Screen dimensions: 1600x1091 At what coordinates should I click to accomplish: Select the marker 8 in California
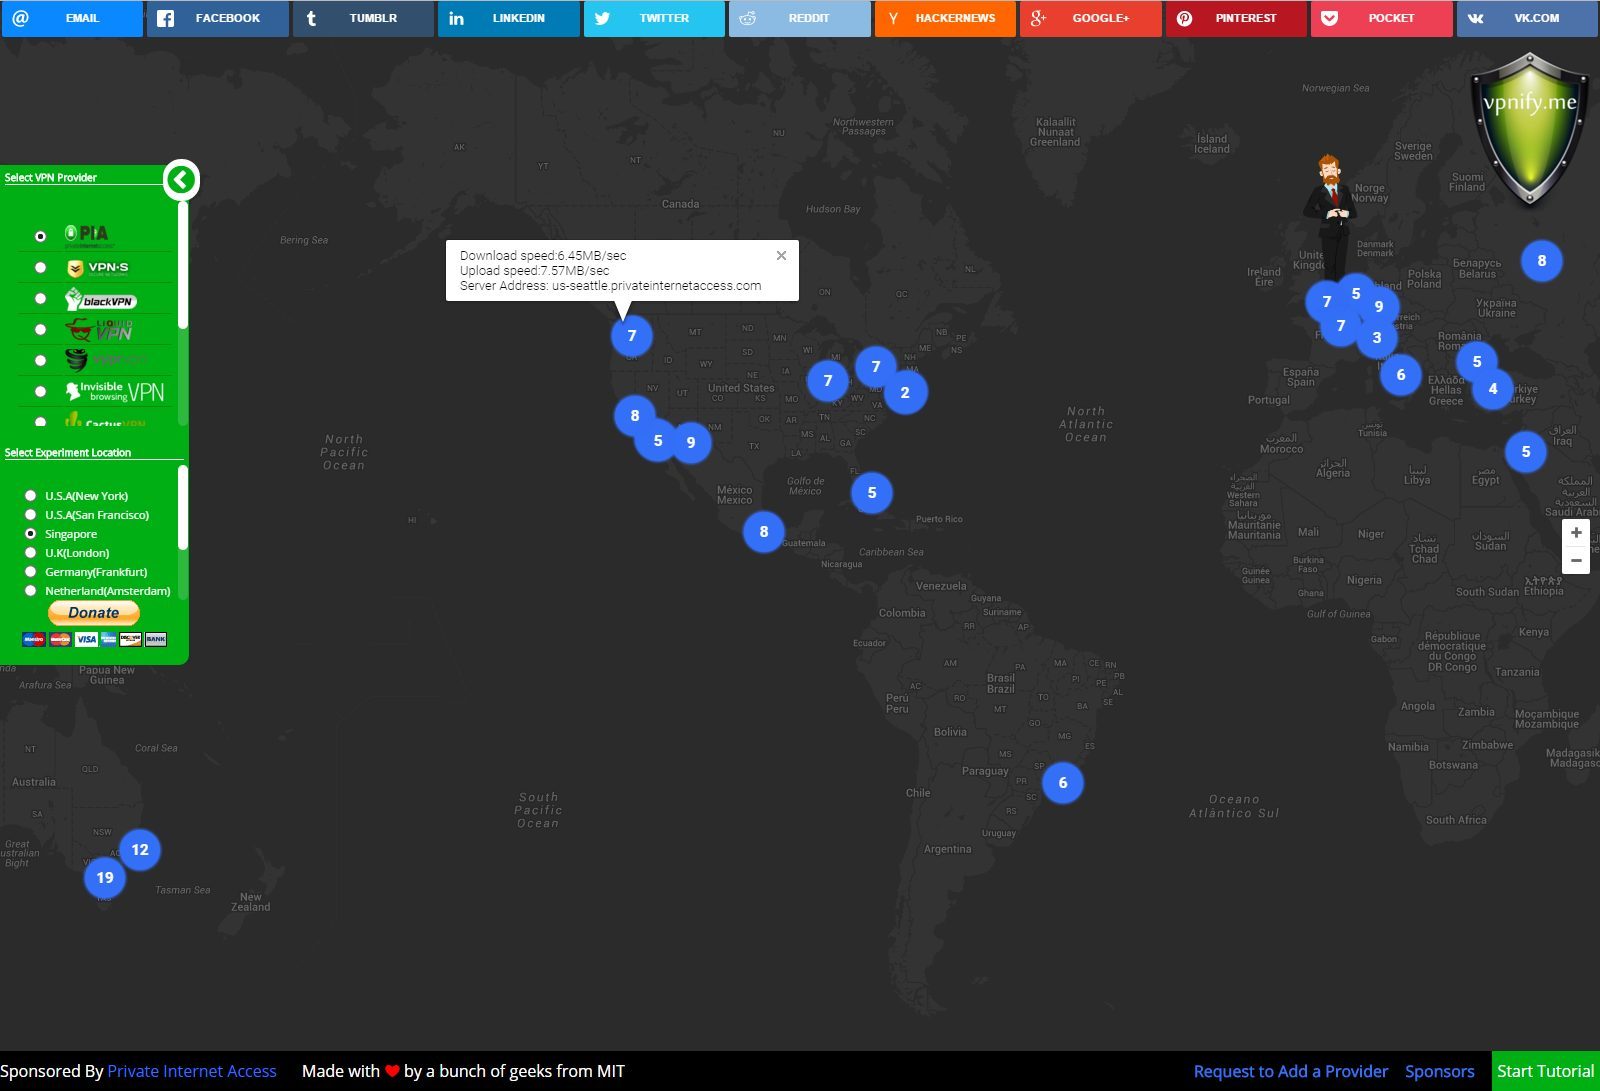click(x=635, y=415)
